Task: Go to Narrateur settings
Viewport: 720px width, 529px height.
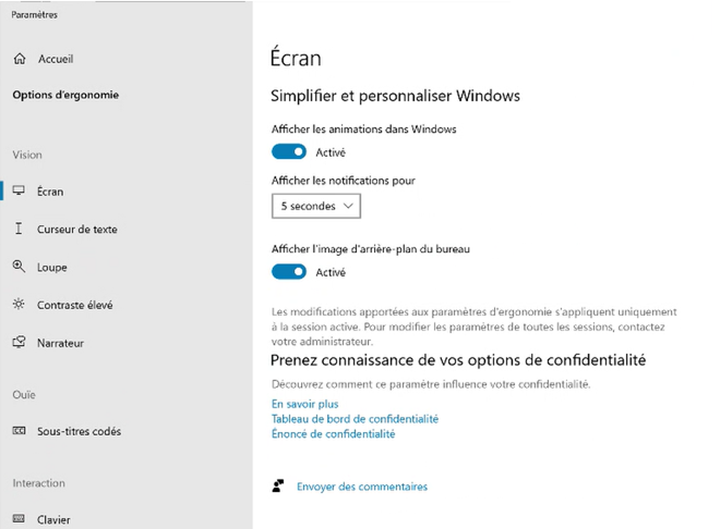Action: point(60,343)
